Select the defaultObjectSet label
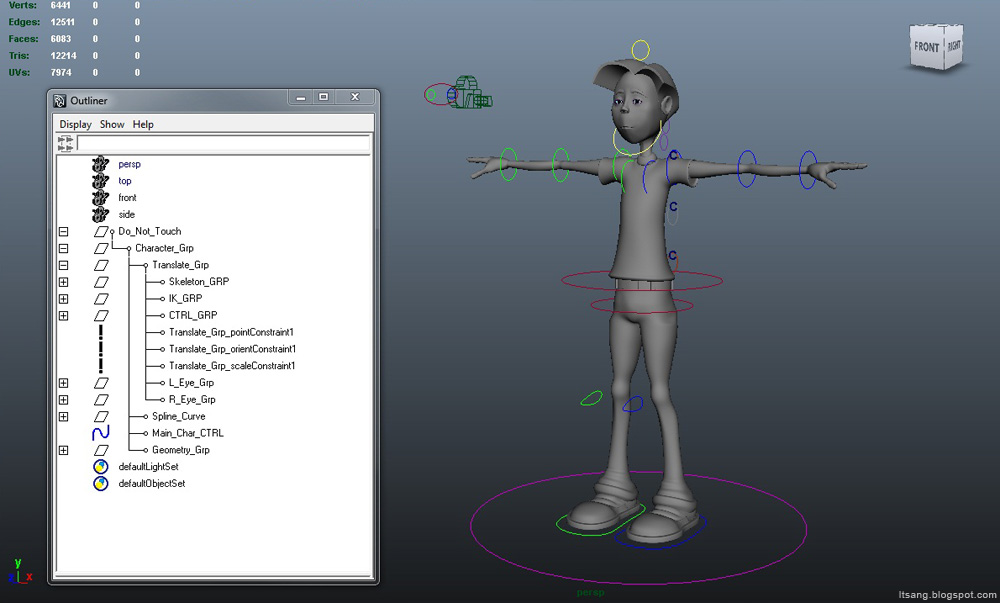Image resolution: width=1000 pixels, height=603 pixels. click(x=152, y=484)
